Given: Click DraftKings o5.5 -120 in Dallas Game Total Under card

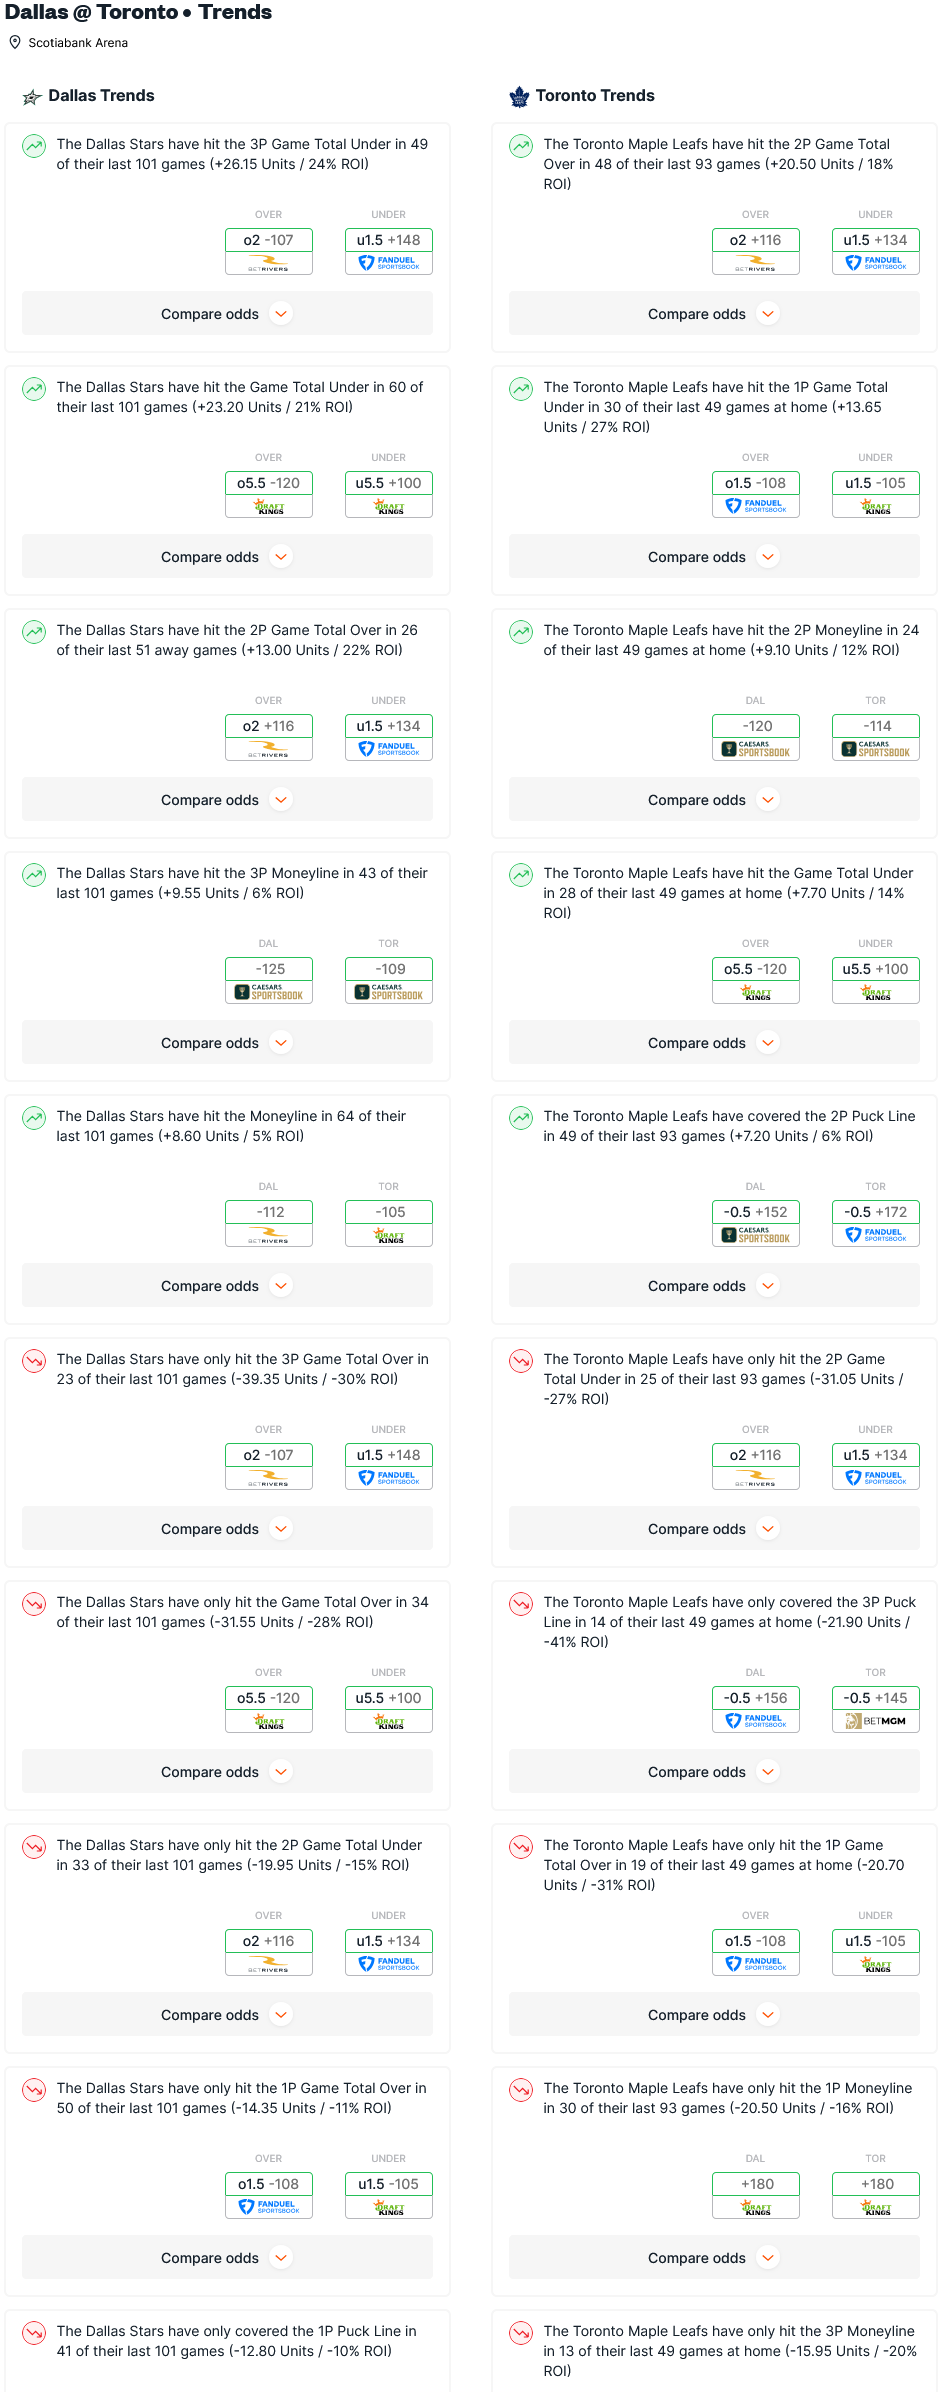Looking at the screenshot, I should click(269, 494).
